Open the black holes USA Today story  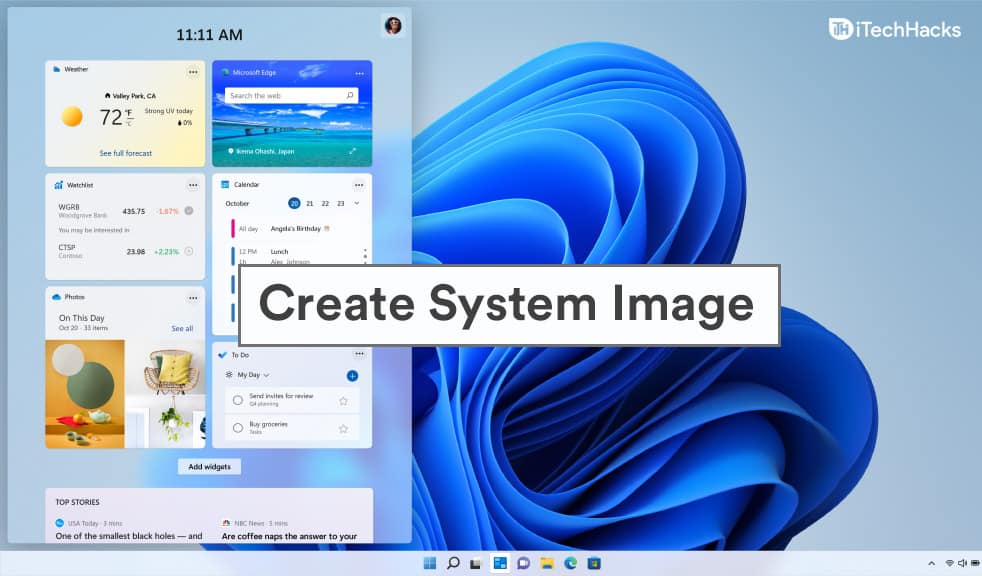click(128, 536)
